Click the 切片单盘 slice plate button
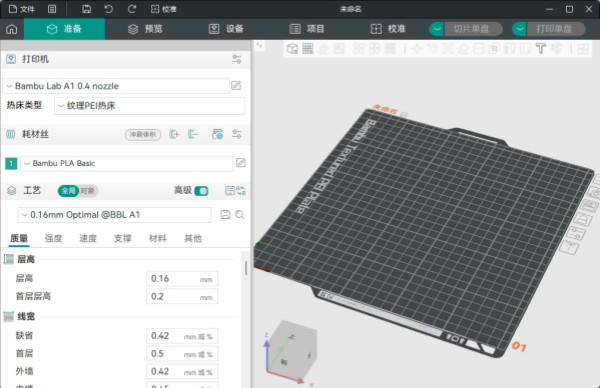The height and width of the screenshot is (388, 600). click(x=473, y=29)
